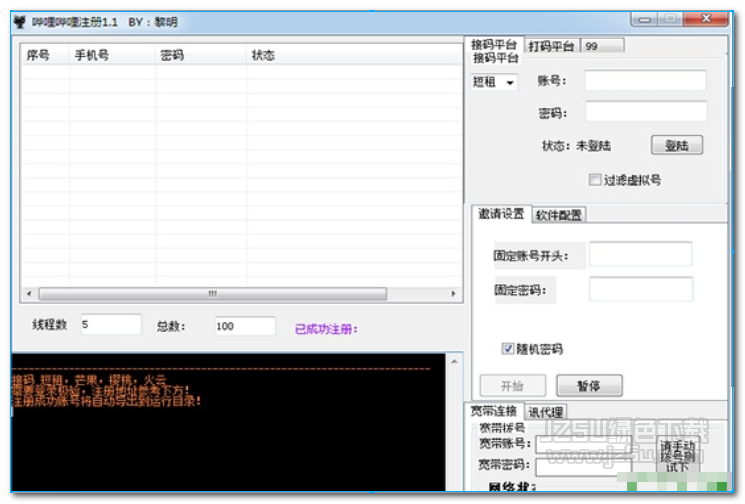Screen dimensions: 745x504
Task: Select the 邀请设置 tab
Action: coord(501,214)
